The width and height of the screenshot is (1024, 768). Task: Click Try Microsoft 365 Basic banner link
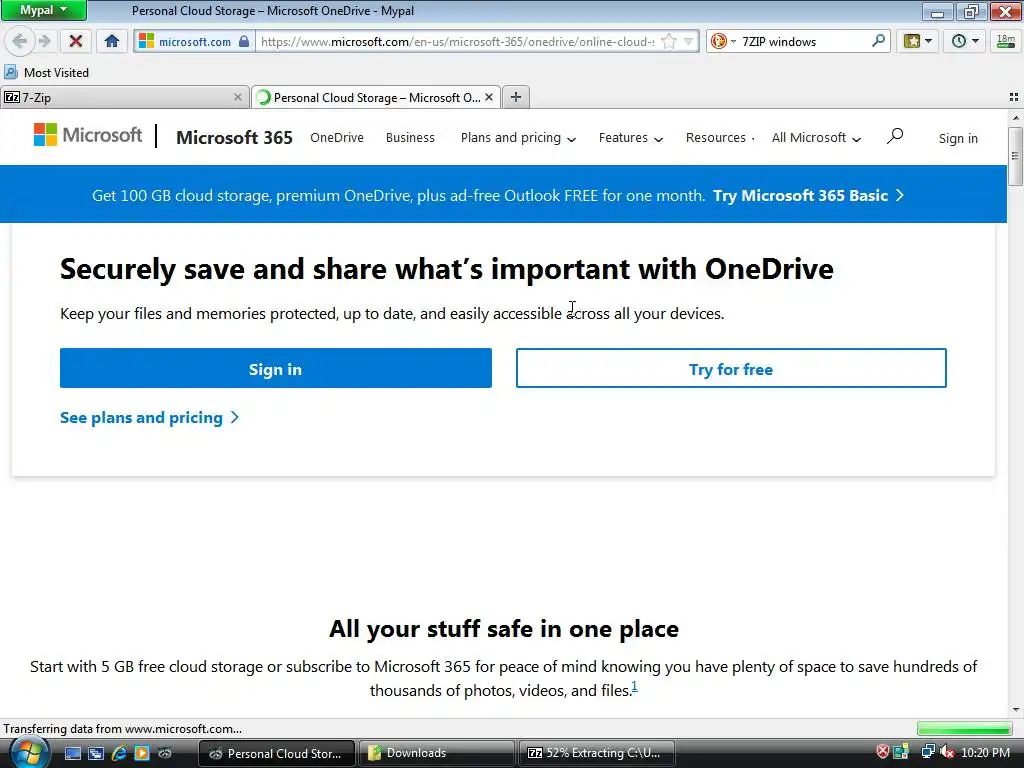808,195
